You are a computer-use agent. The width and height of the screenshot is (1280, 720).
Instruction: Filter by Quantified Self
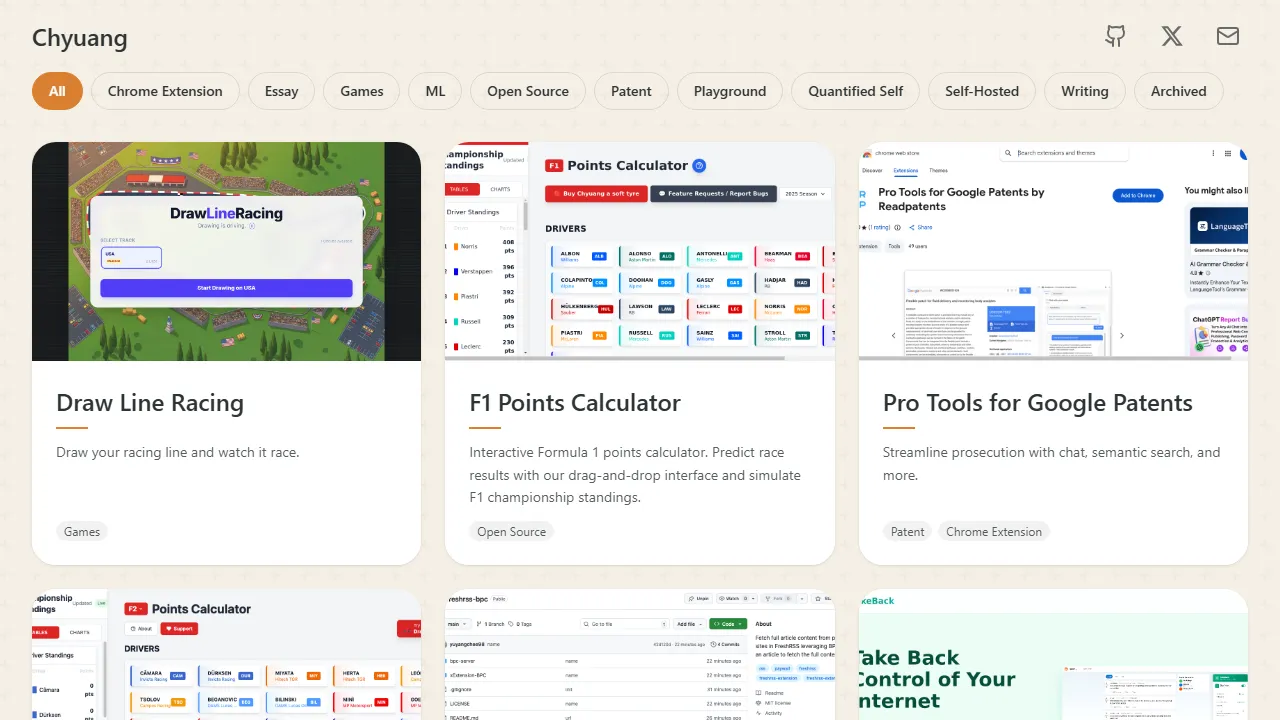click(x=855, y=91)
